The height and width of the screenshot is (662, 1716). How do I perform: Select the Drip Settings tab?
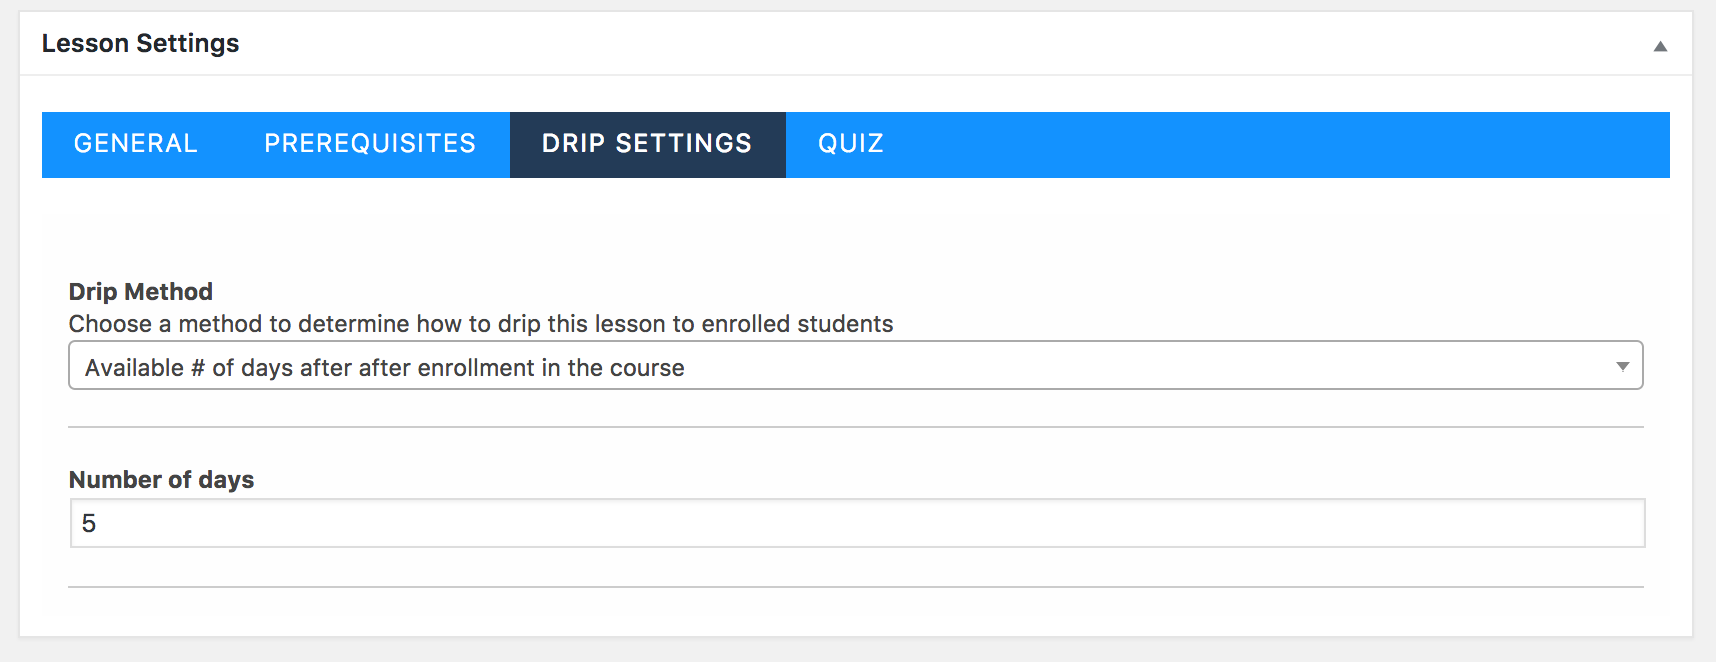coord(647,144)
